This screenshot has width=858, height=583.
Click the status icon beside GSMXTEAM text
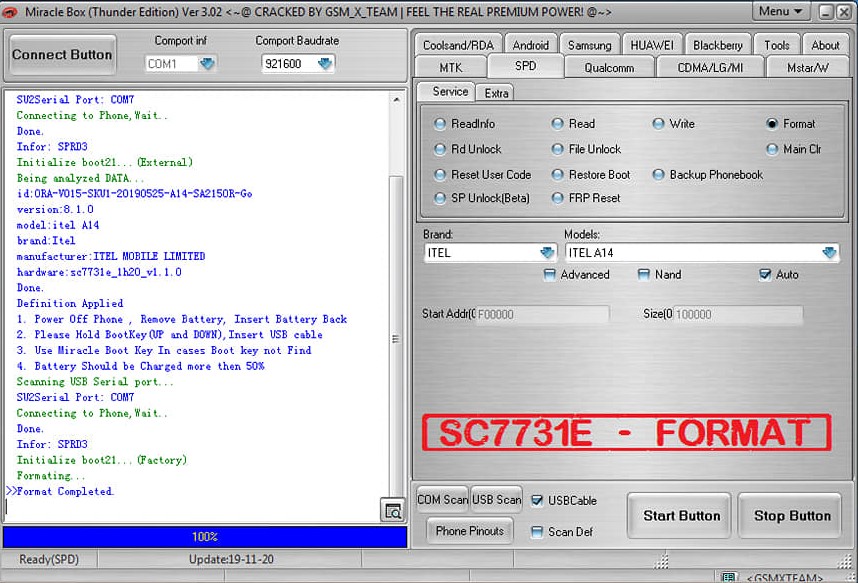pyautogui.click(x=728, y=577)
